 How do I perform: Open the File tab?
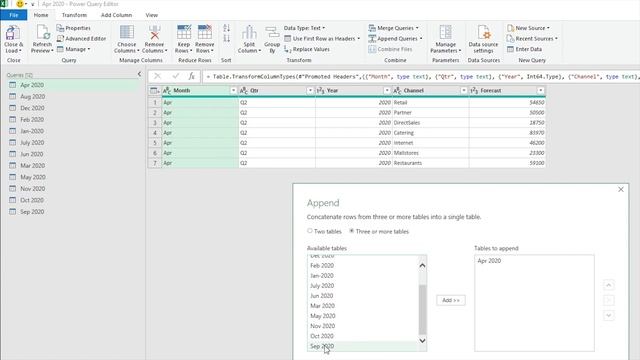[13, 15]
